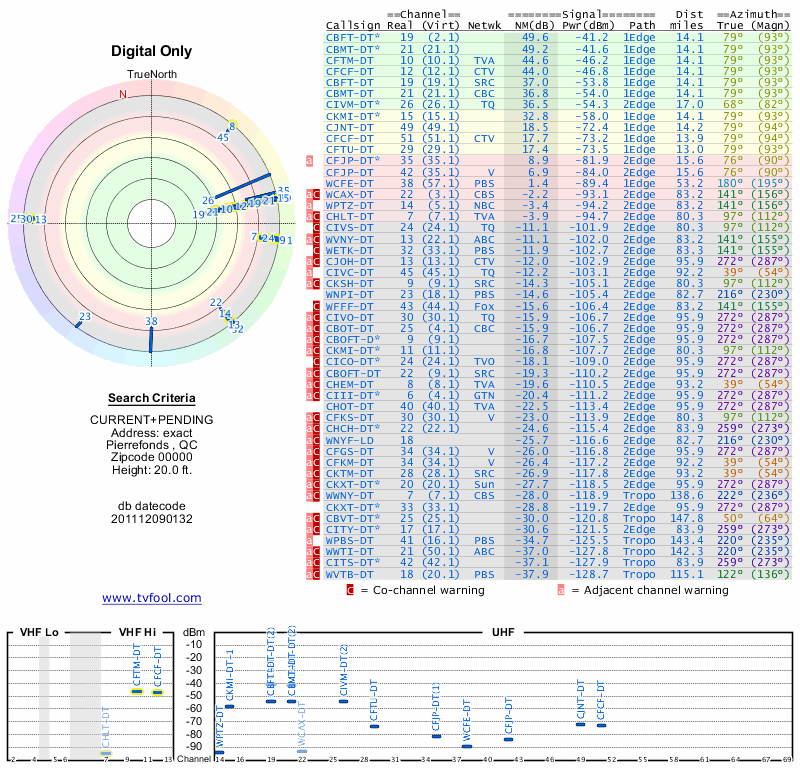Click the db datecode 201112090132 value
The width and height of the screenshot is (800, 768).
pos(152,519)
